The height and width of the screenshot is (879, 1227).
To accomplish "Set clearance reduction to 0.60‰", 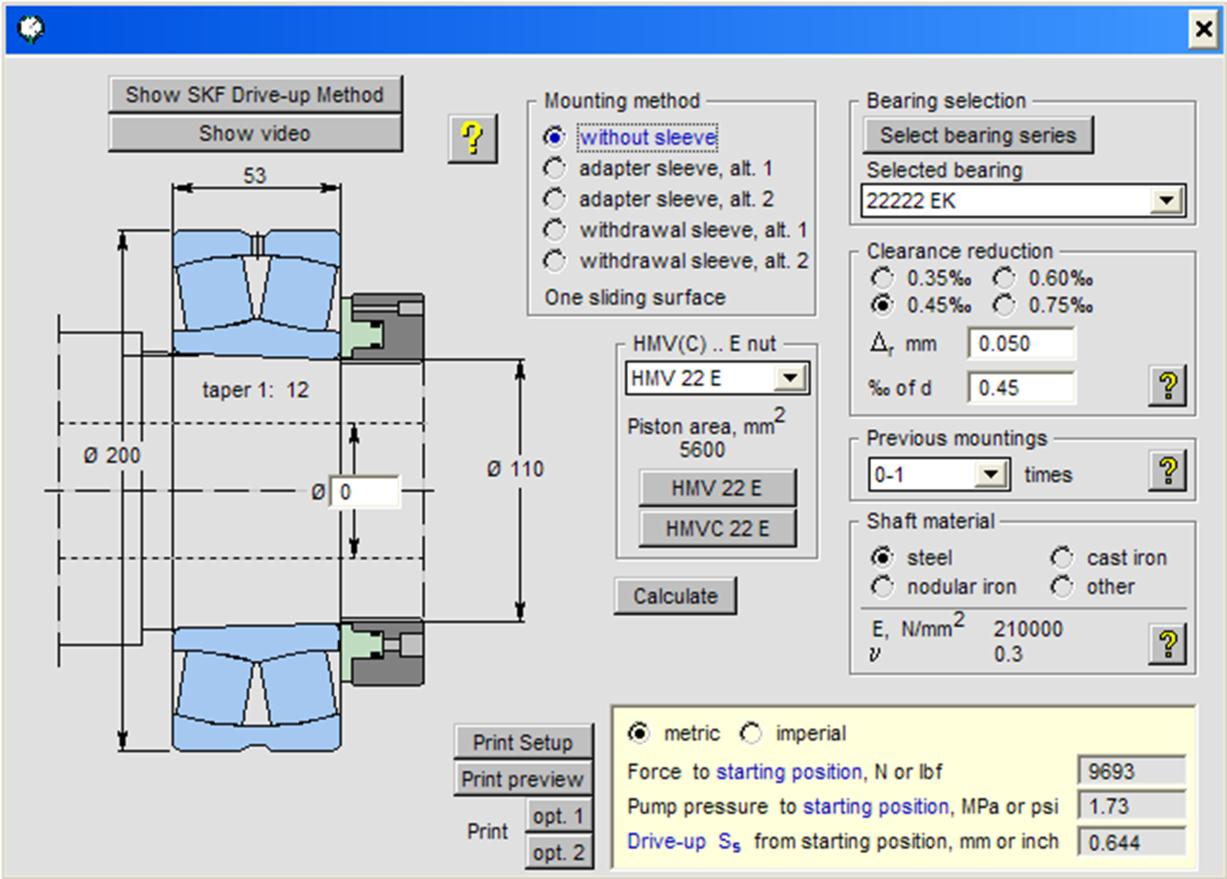I will point(1003,278).
